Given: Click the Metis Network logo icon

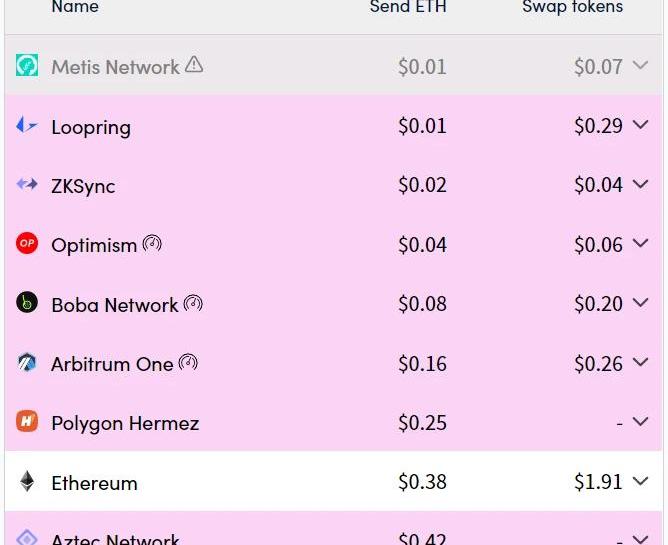Looking at the screenshot, I should 27,65.
